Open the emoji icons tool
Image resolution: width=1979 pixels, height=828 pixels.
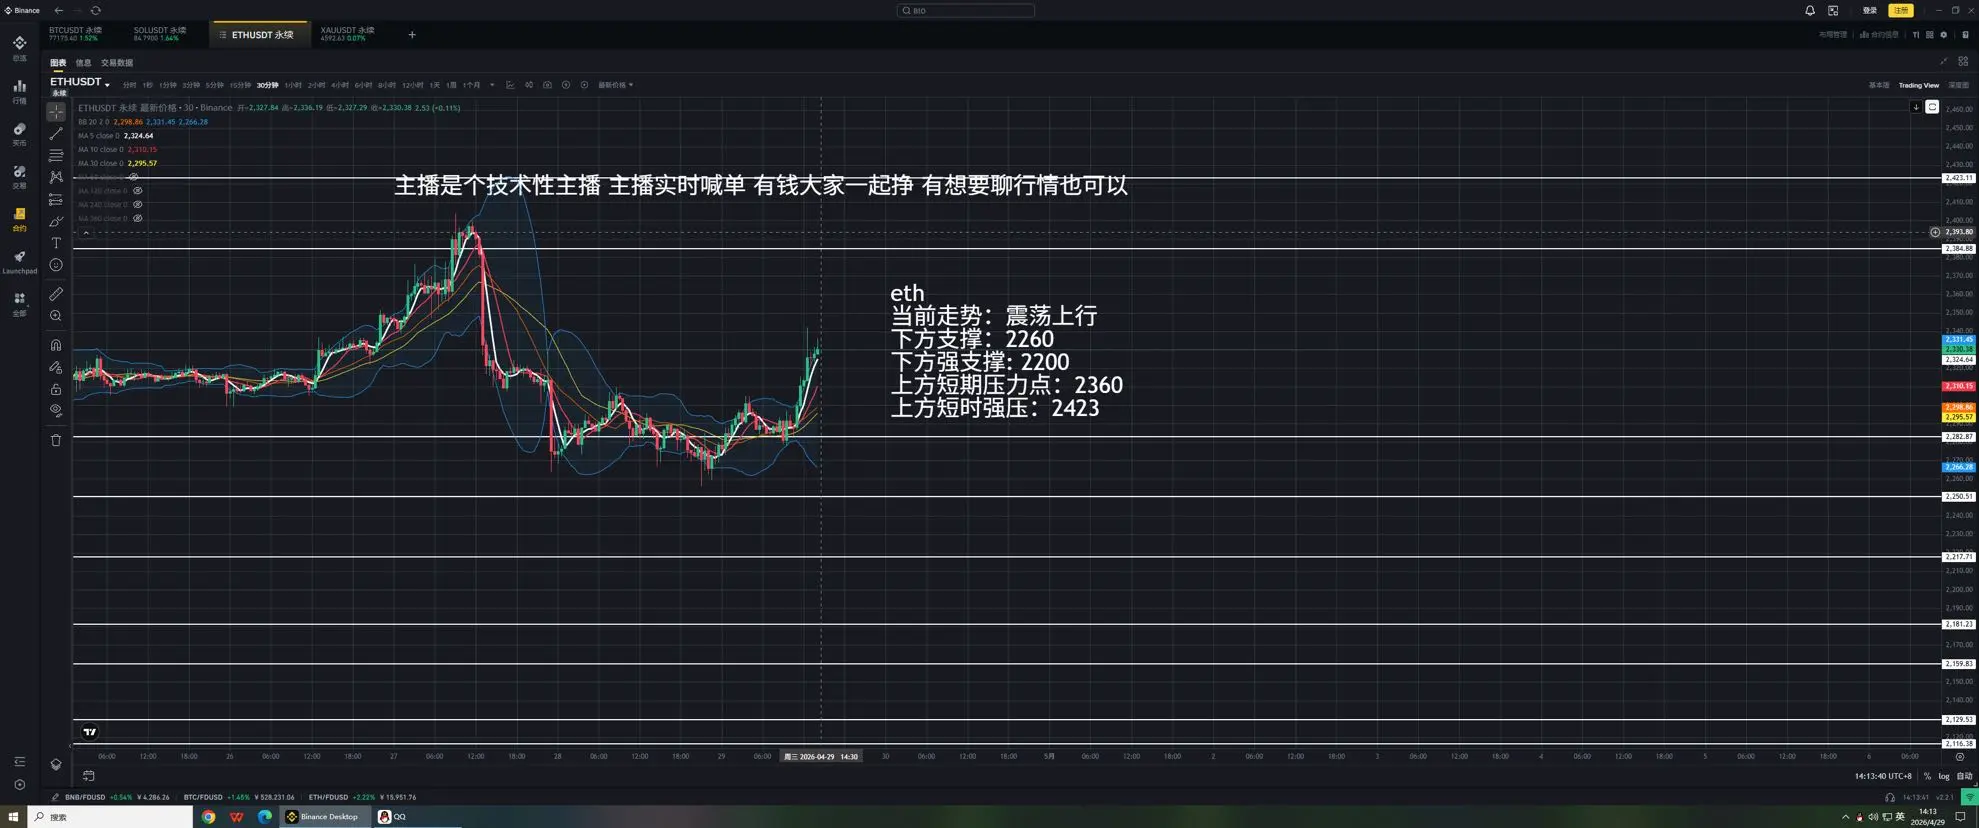coord(56,265)
